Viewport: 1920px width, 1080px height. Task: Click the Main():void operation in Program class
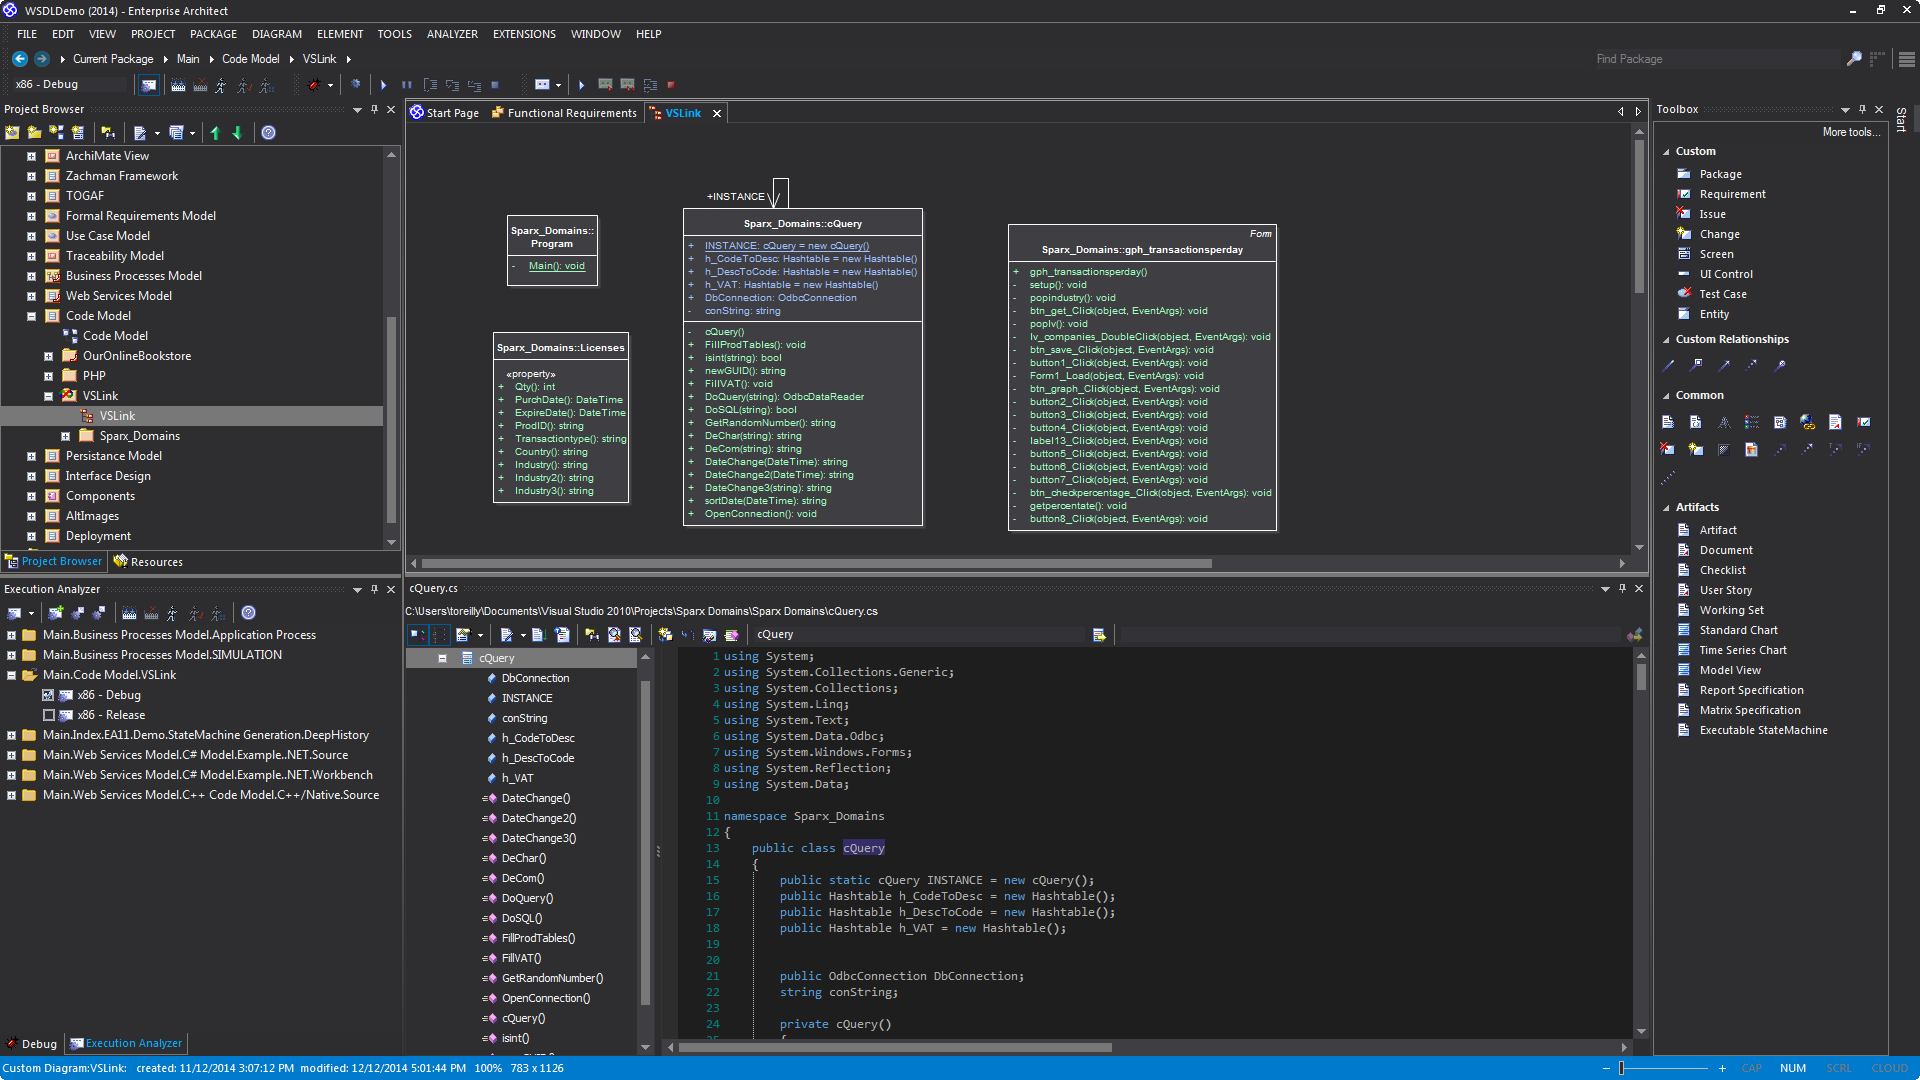(556, 266)
